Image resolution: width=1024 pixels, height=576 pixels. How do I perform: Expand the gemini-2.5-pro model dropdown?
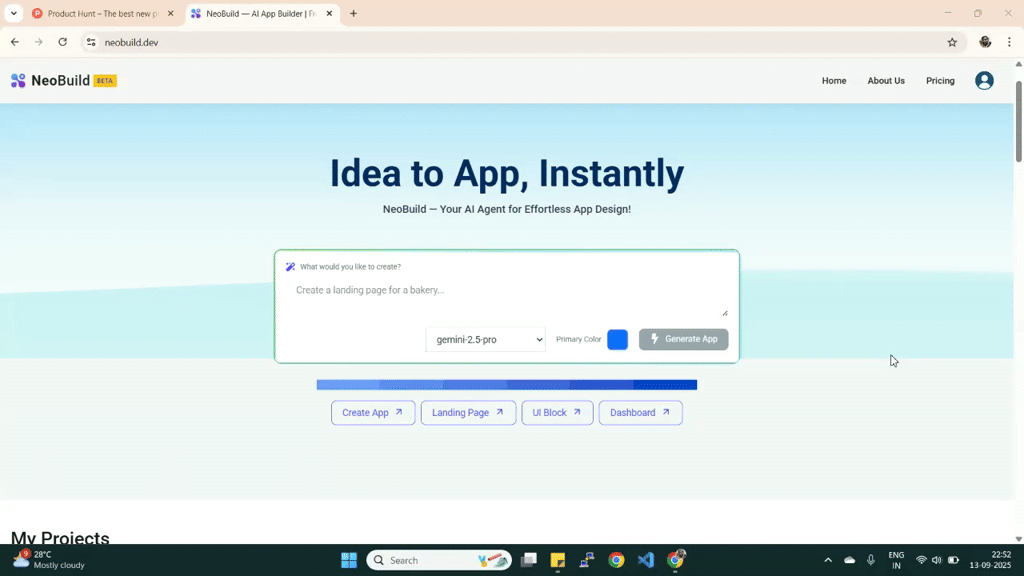click(x=485, y=340)
